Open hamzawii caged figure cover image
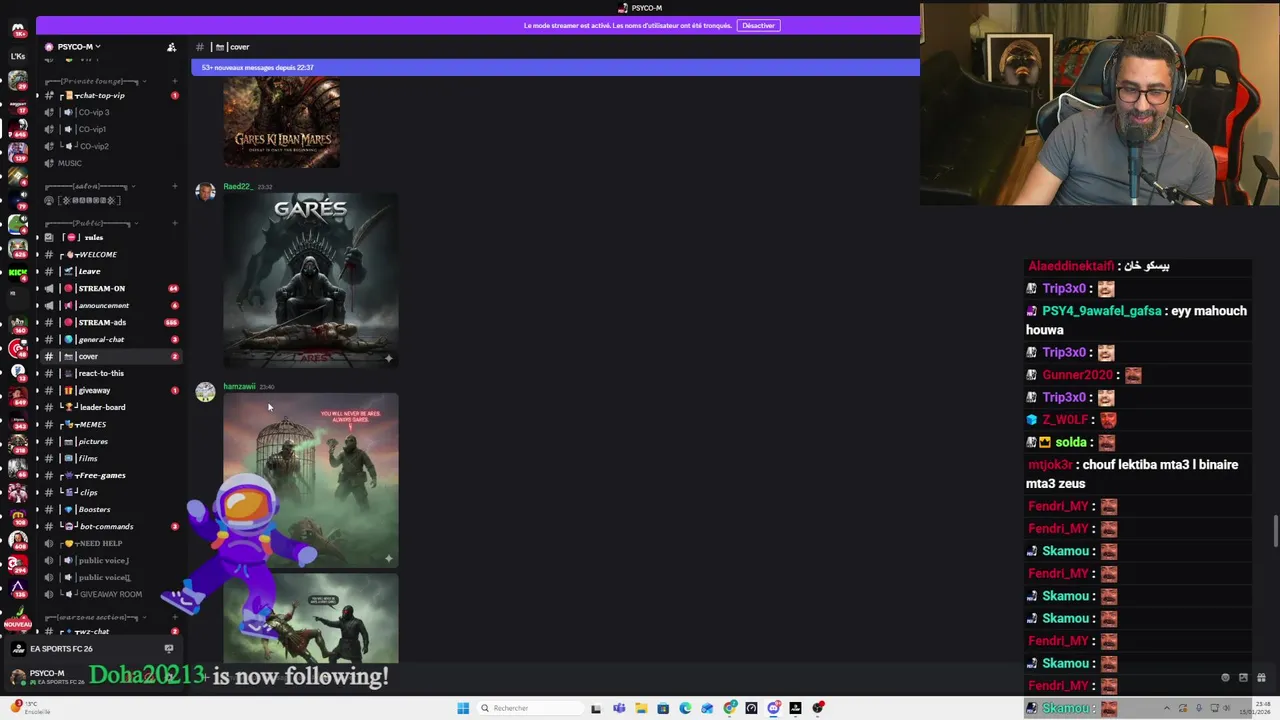 pyautogui.click(x=311, y=480)
